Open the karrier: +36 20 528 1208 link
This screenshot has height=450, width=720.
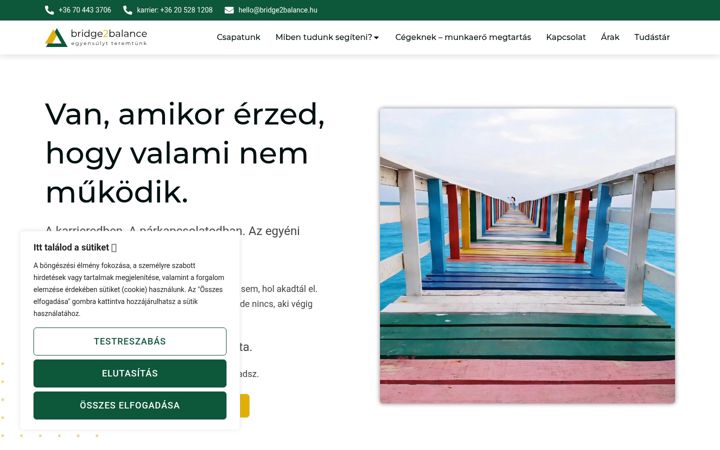[174, 10]
